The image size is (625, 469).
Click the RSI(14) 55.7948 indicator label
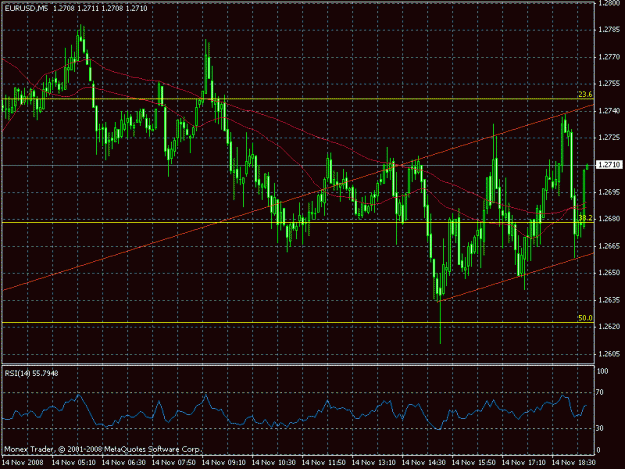click(31, 373)
